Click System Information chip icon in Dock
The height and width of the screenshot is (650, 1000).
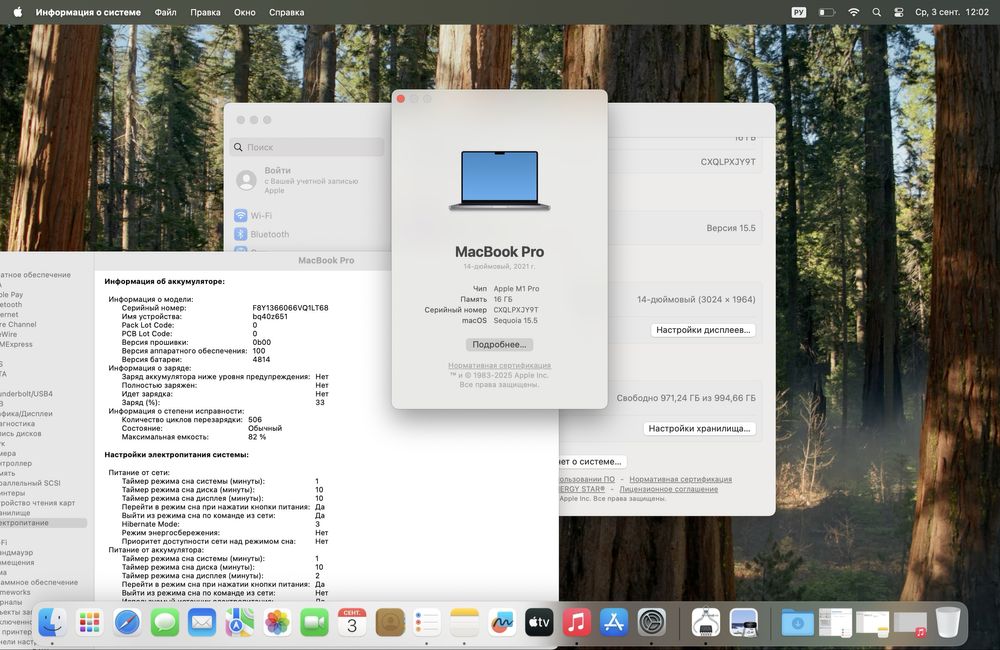coord(706,622)
